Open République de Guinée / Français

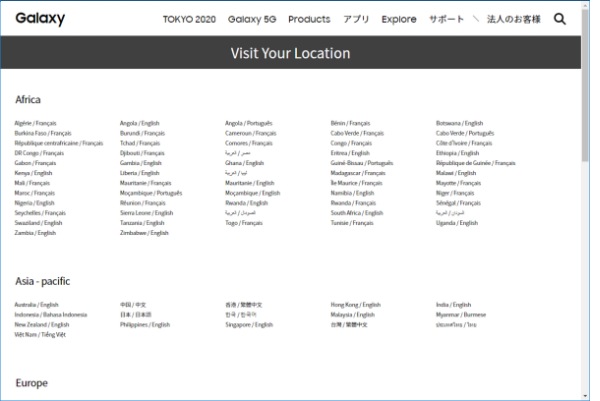[x=476, y=163]
